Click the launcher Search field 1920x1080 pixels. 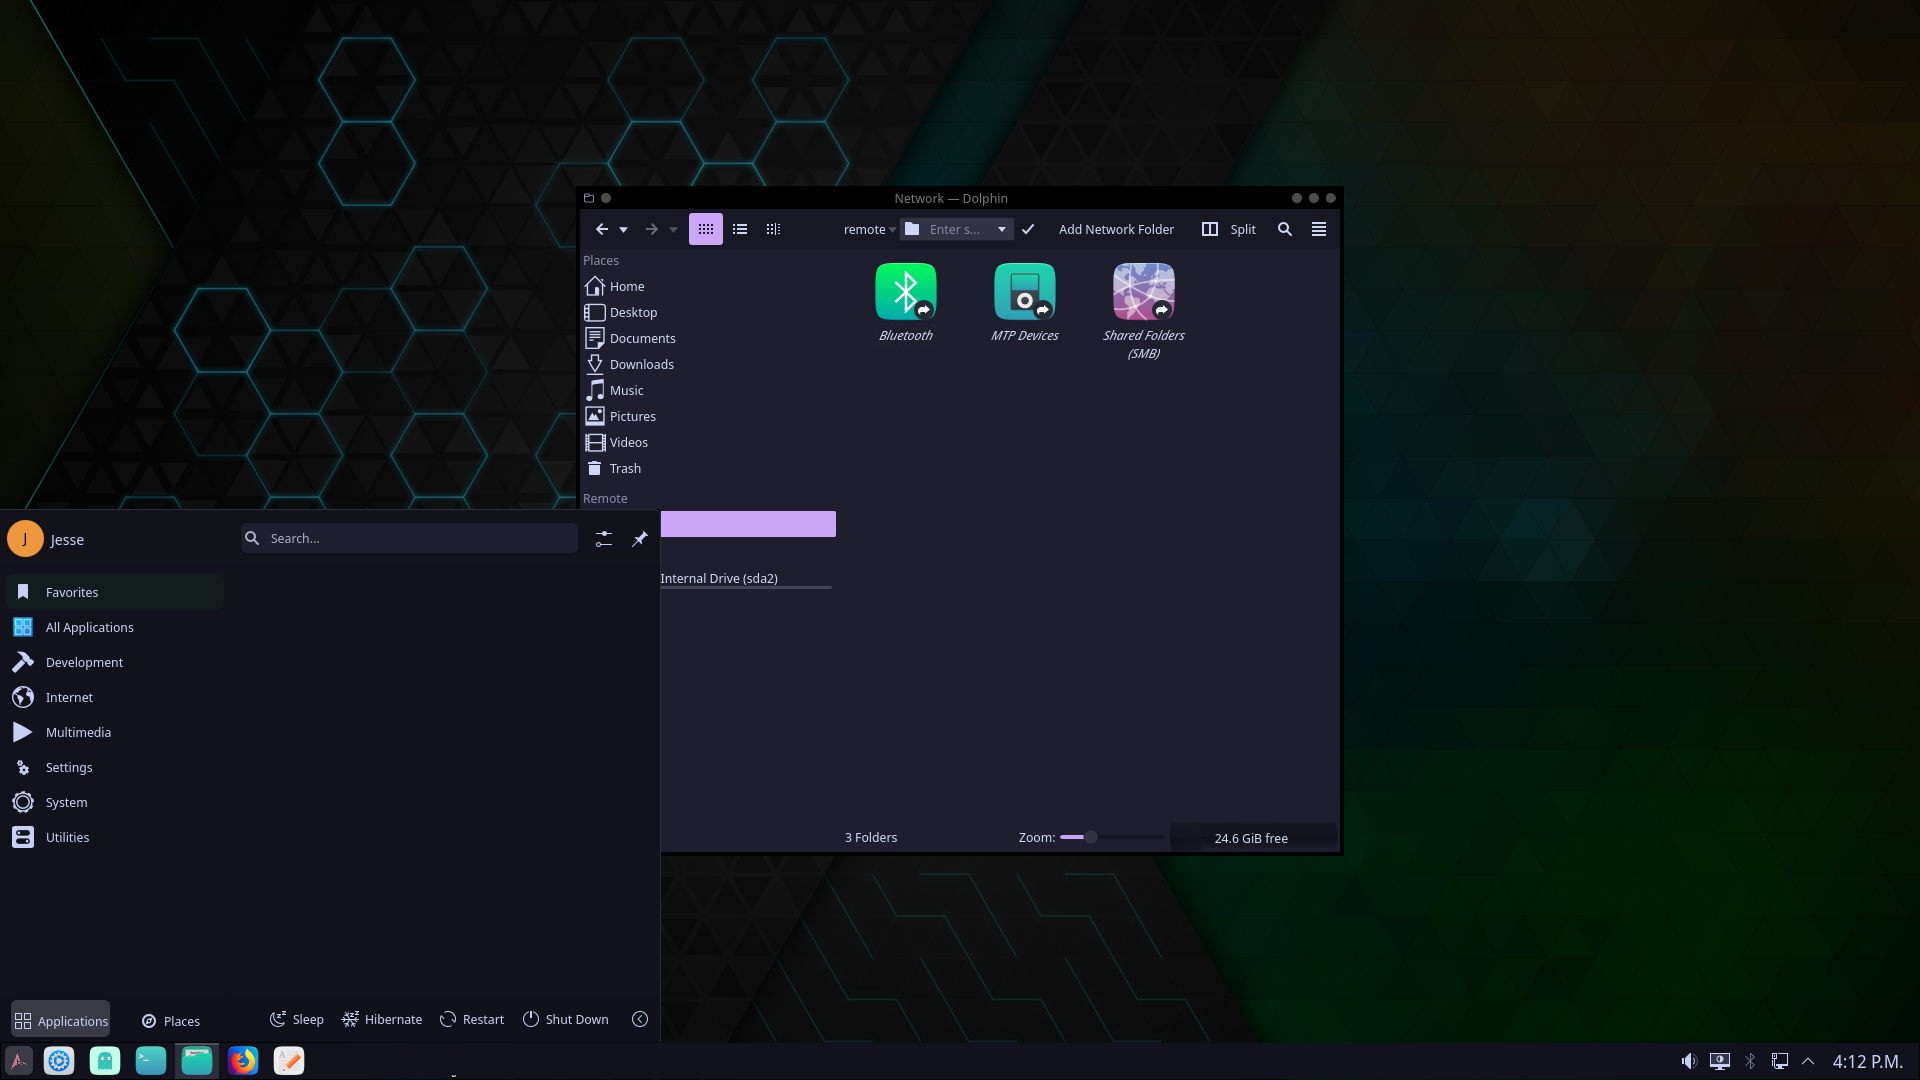point(409,538)
